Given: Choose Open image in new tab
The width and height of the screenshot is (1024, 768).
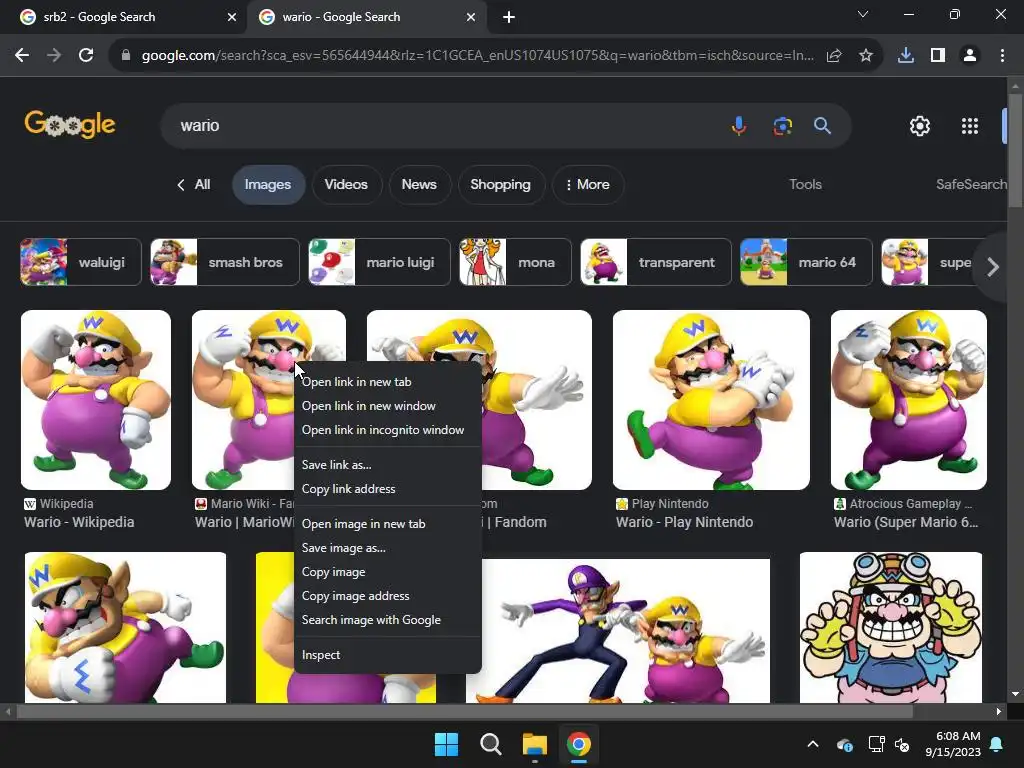Looking at the screenshot, I should [388, 524].
